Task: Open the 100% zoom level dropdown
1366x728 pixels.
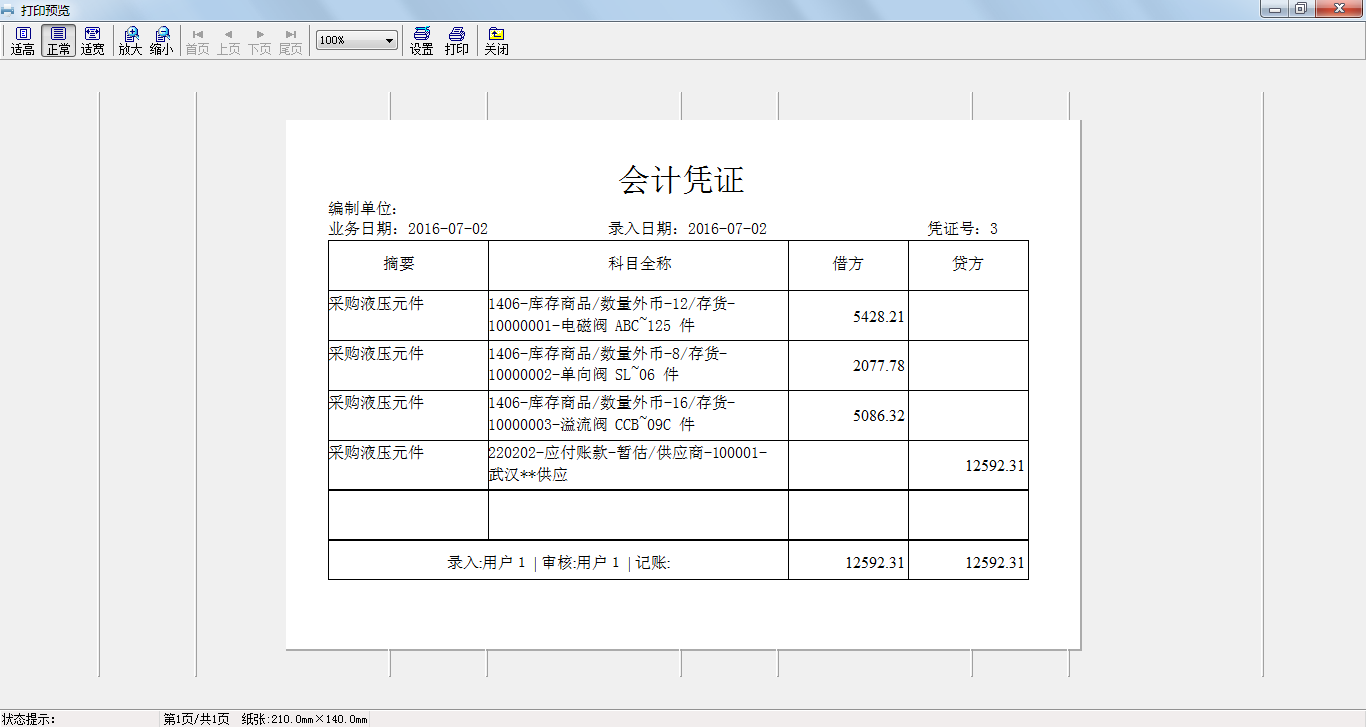Action: pyautogui.click(x=357, y=40)
